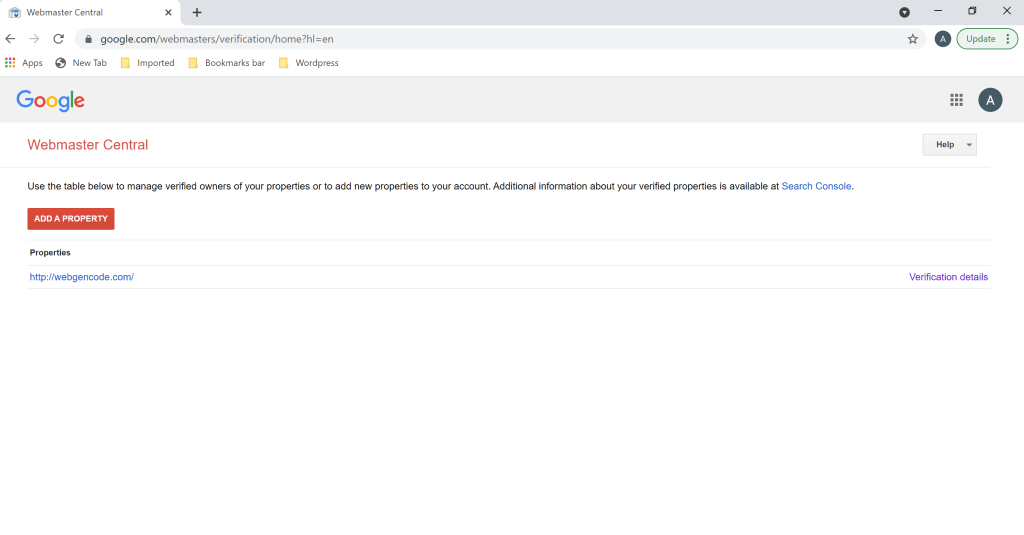Go back using the browser back arrow
The image size is (1024, 535).
pyautogui.click(x=10, y=39)
